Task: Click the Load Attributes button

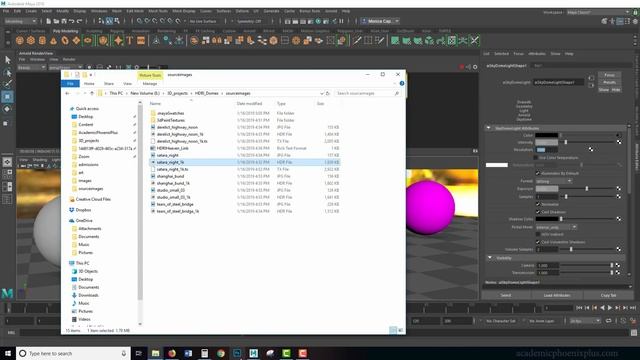Action: 557,295
